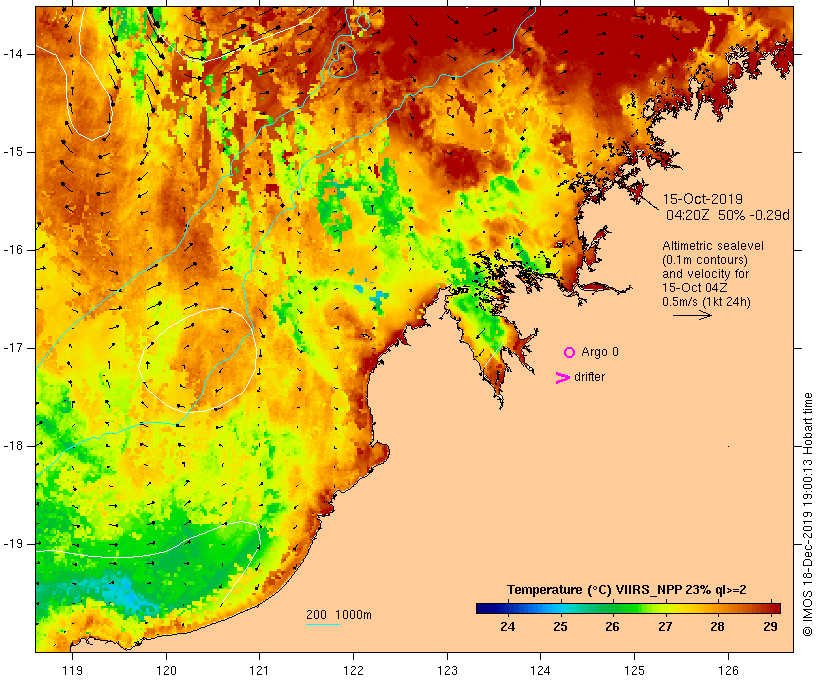Viewport: 820px width, 680px height.
Task: Click the latitude axis label -16
Action: pos(13,250)
